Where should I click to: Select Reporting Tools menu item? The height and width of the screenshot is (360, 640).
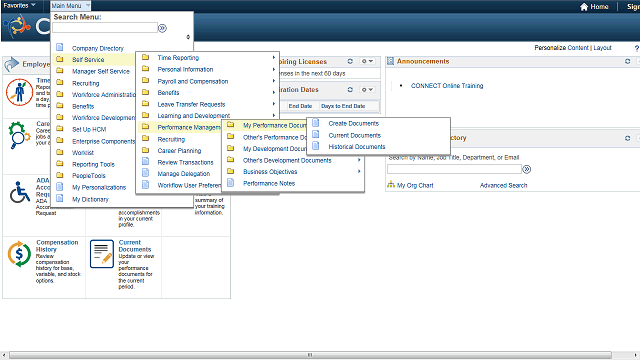[x=93, y=164]
